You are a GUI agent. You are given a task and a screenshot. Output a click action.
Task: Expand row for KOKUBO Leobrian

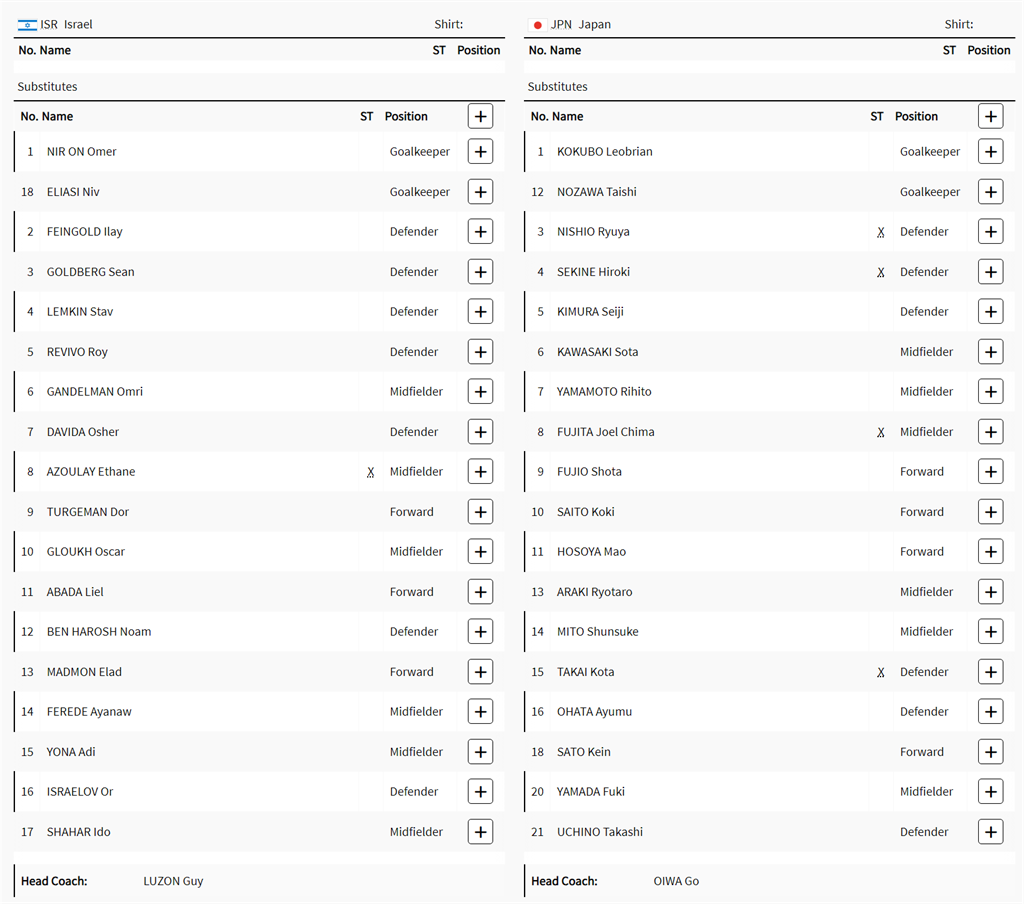[x=990, y=152]
